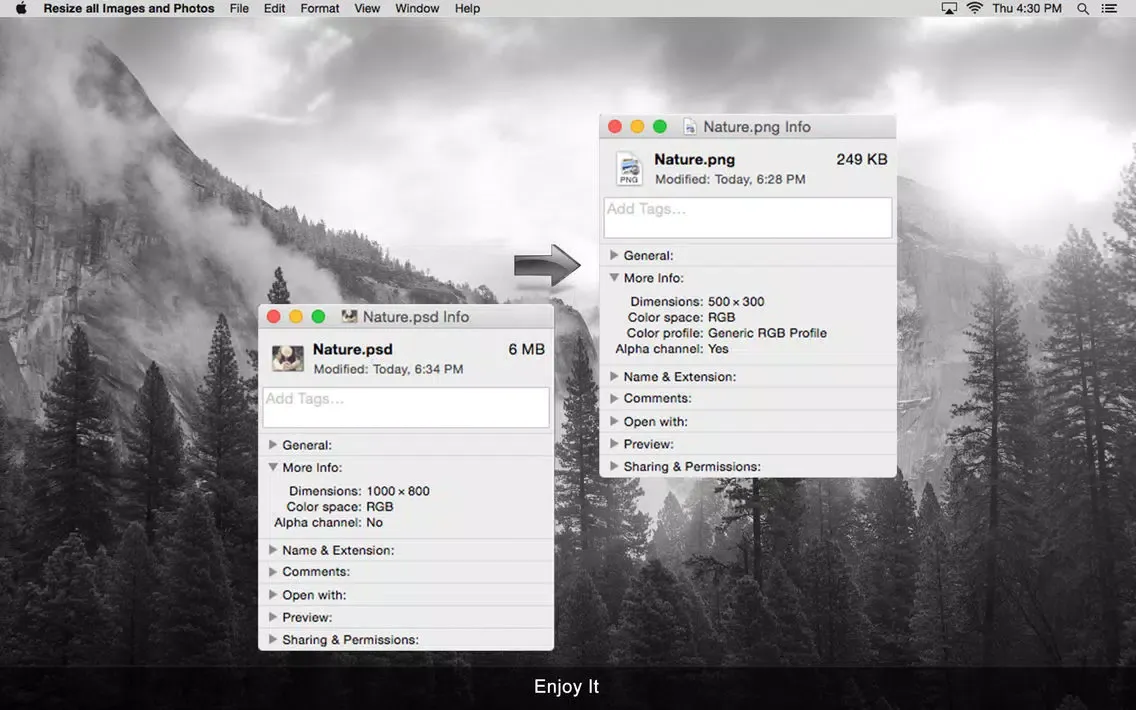Open the Apple menu
Screen dimensions: 1136x710
pyautogui.click(x=21, y=9)
